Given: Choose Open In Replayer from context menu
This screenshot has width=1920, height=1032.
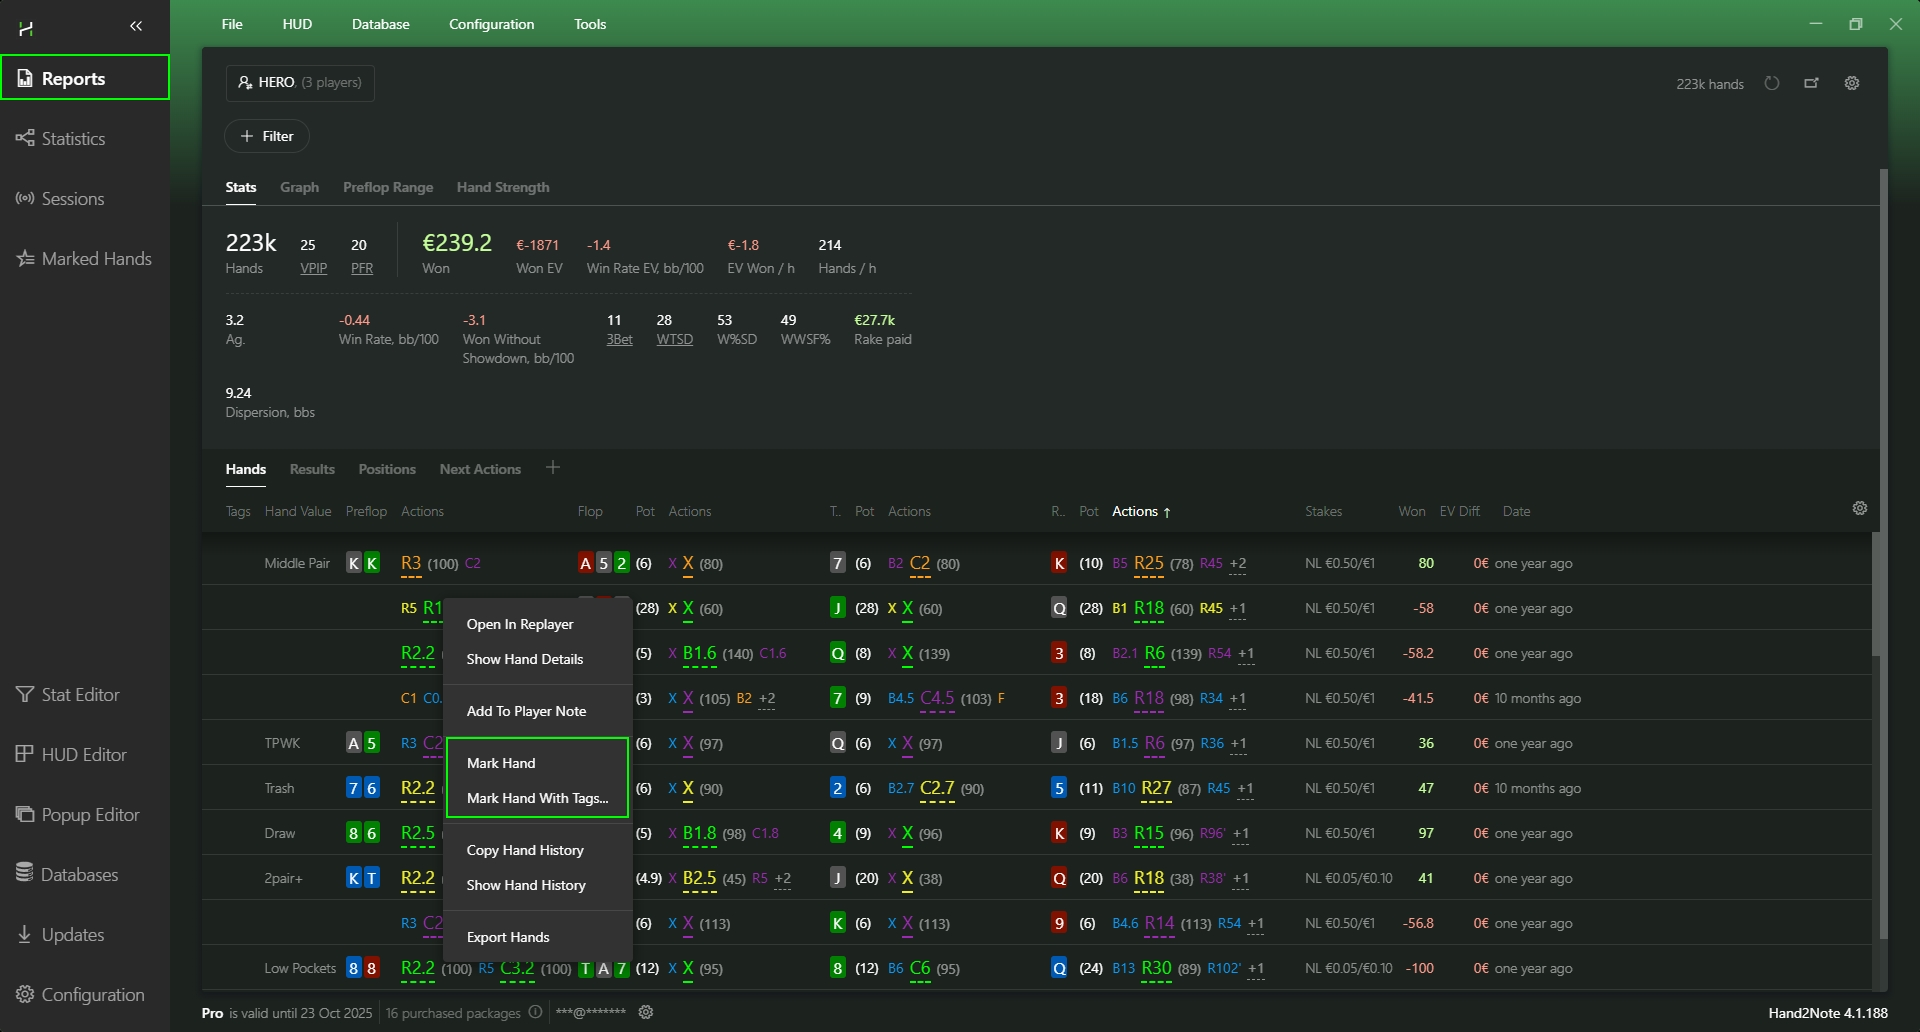Looking at the screenshot, I should tap(520, 624).
